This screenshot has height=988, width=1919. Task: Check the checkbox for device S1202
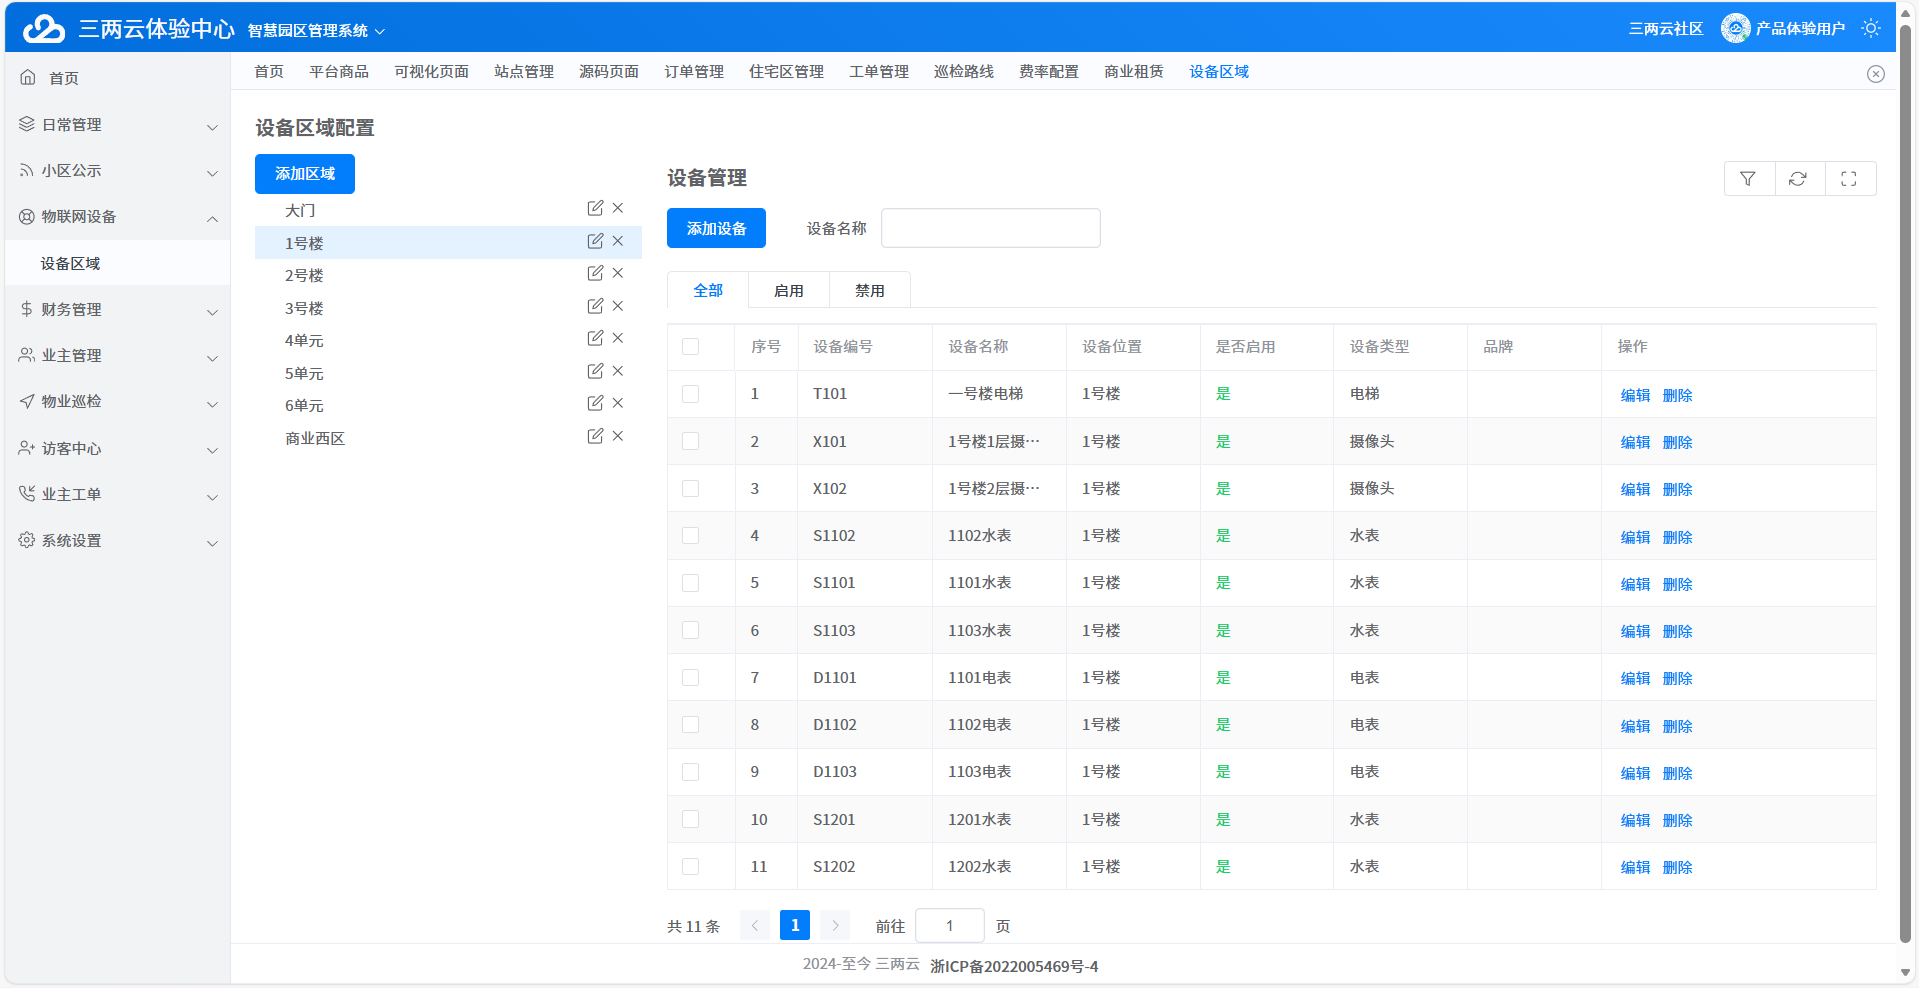point(690,866)
